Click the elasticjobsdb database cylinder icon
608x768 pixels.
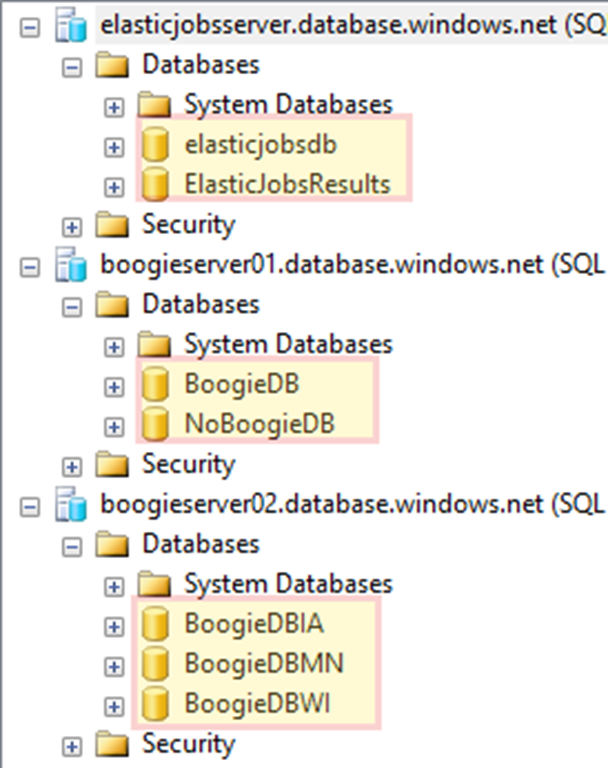(154, 145)
